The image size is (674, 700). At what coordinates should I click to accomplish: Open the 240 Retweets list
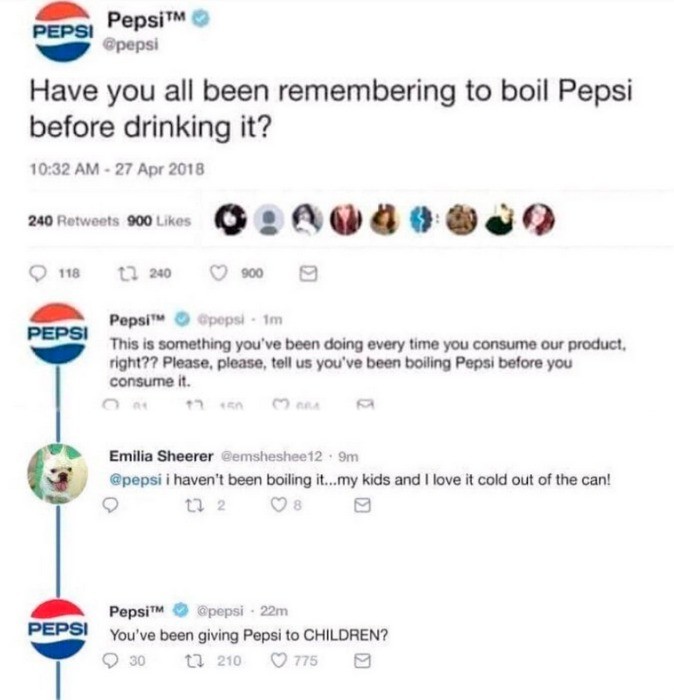tap(74, 221)
